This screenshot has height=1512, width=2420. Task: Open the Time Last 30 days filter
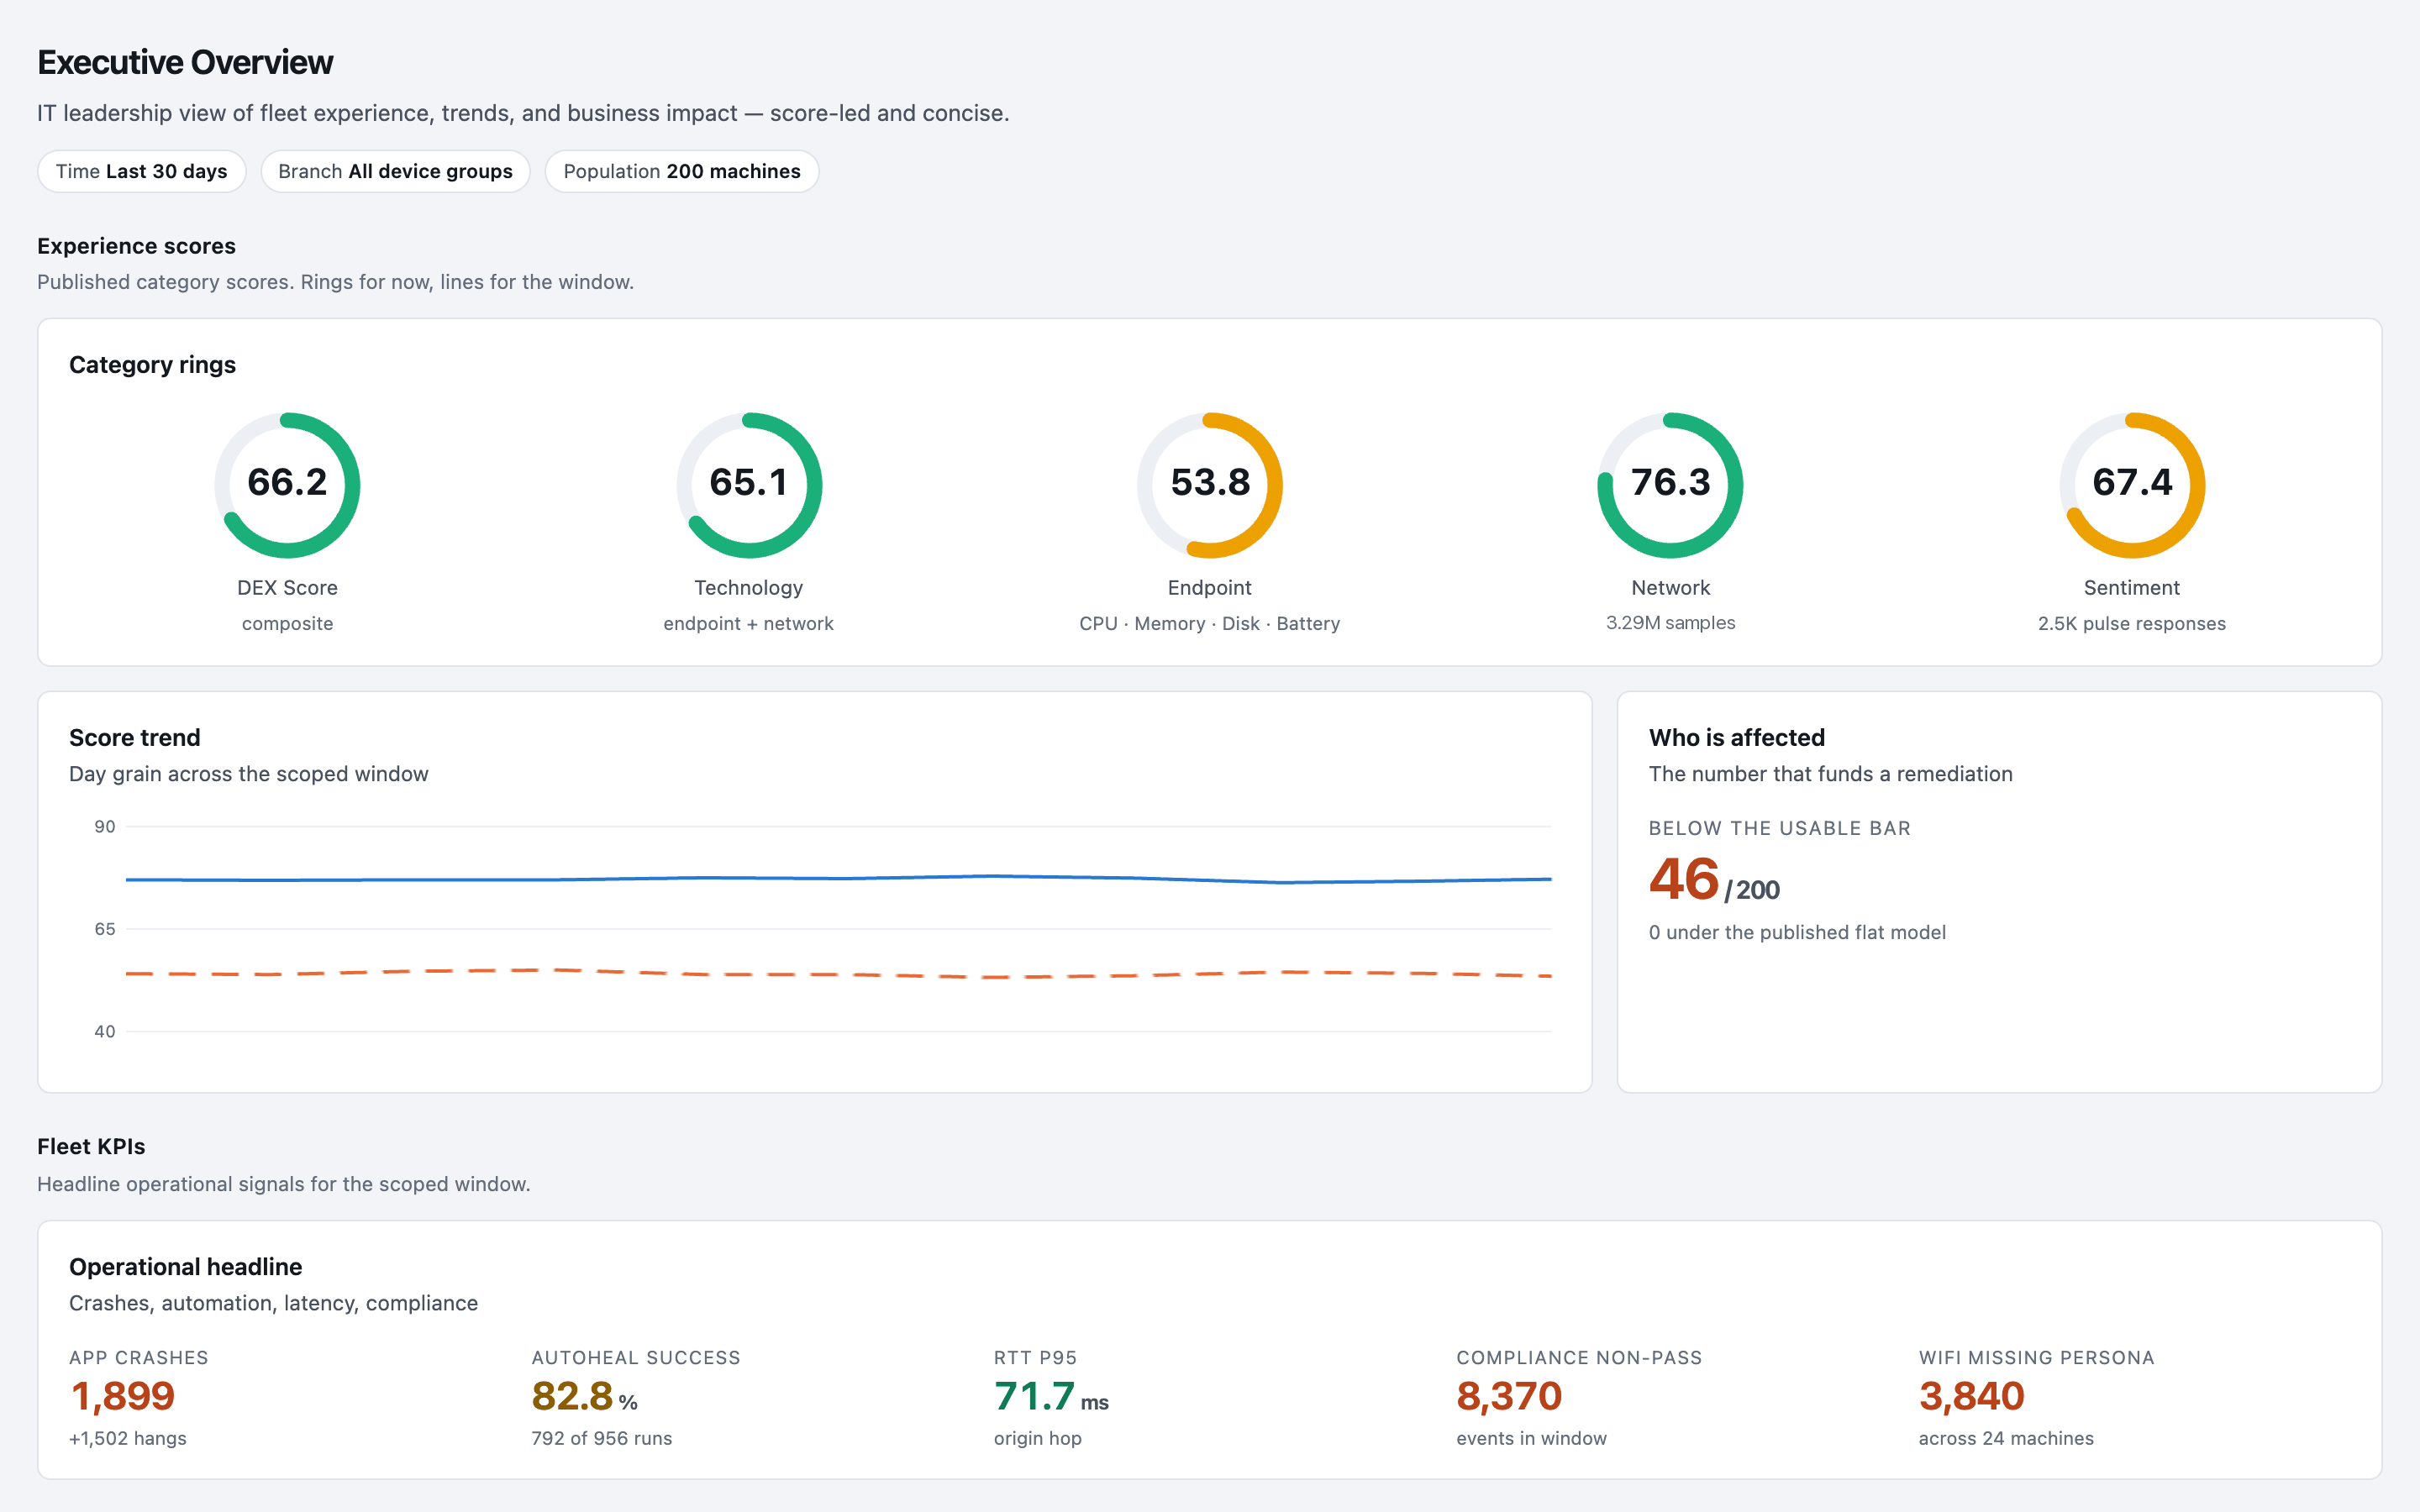coord(141,171)
